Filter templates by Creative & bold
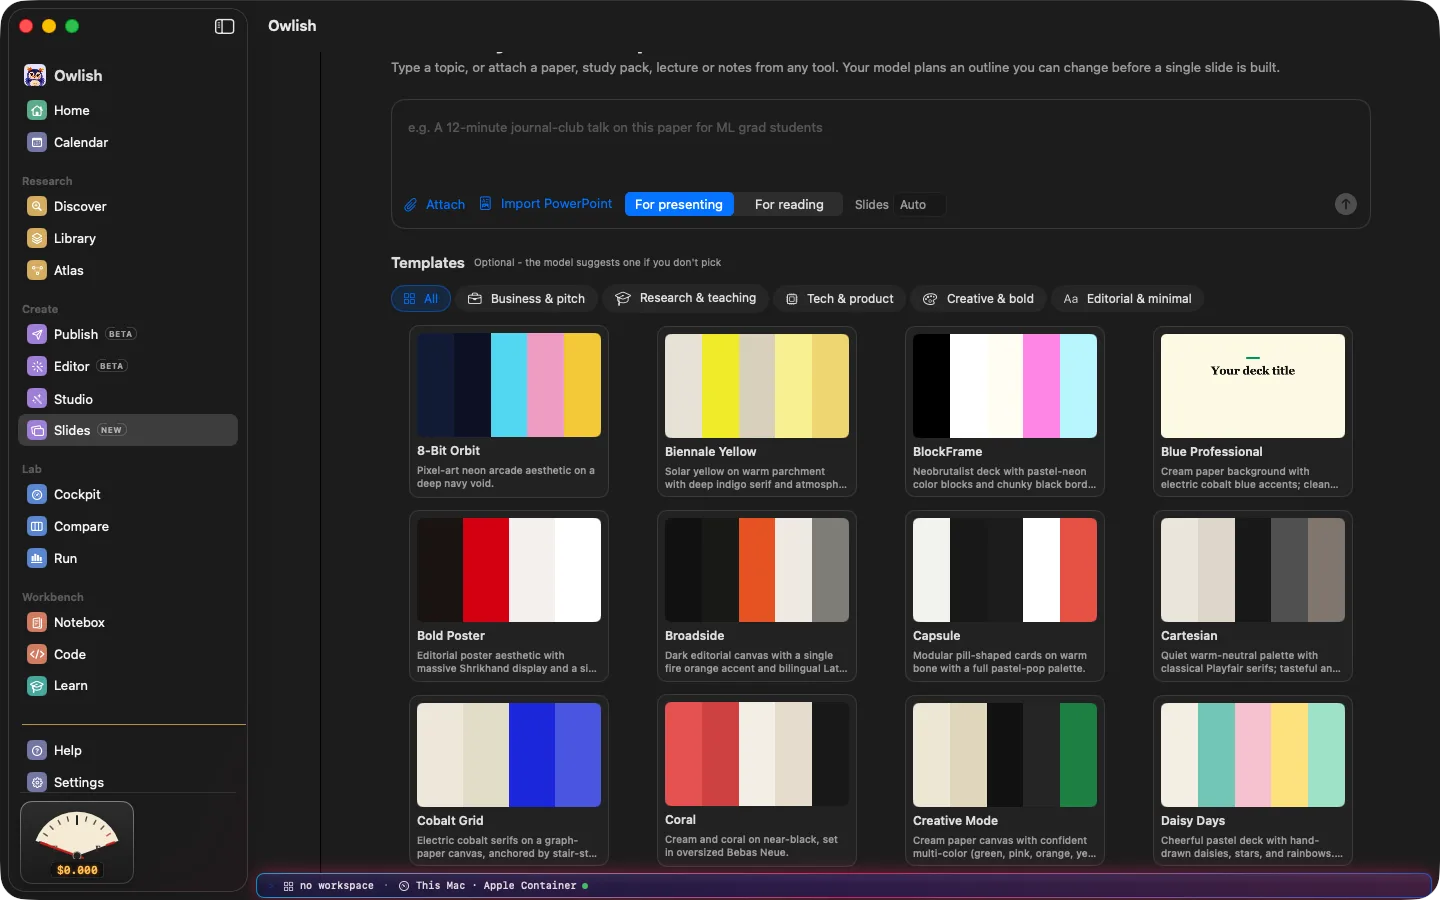Image resolution: width=1440 pixels, height=900 pixels. 979,298
